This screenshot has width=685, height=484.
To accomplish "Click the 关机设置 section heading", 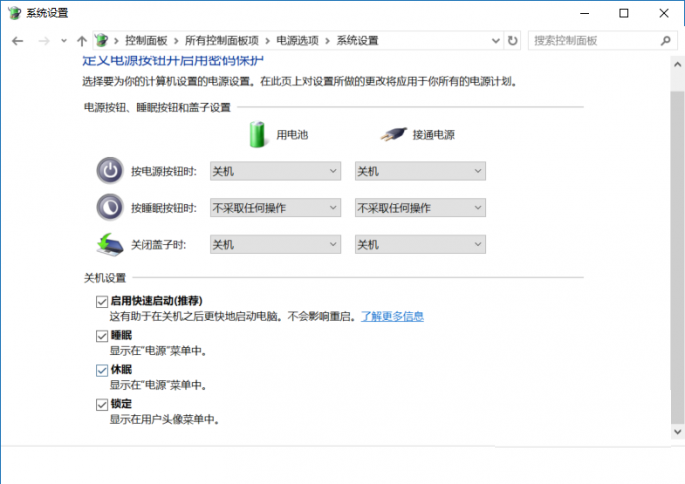I will pos(105,278).
